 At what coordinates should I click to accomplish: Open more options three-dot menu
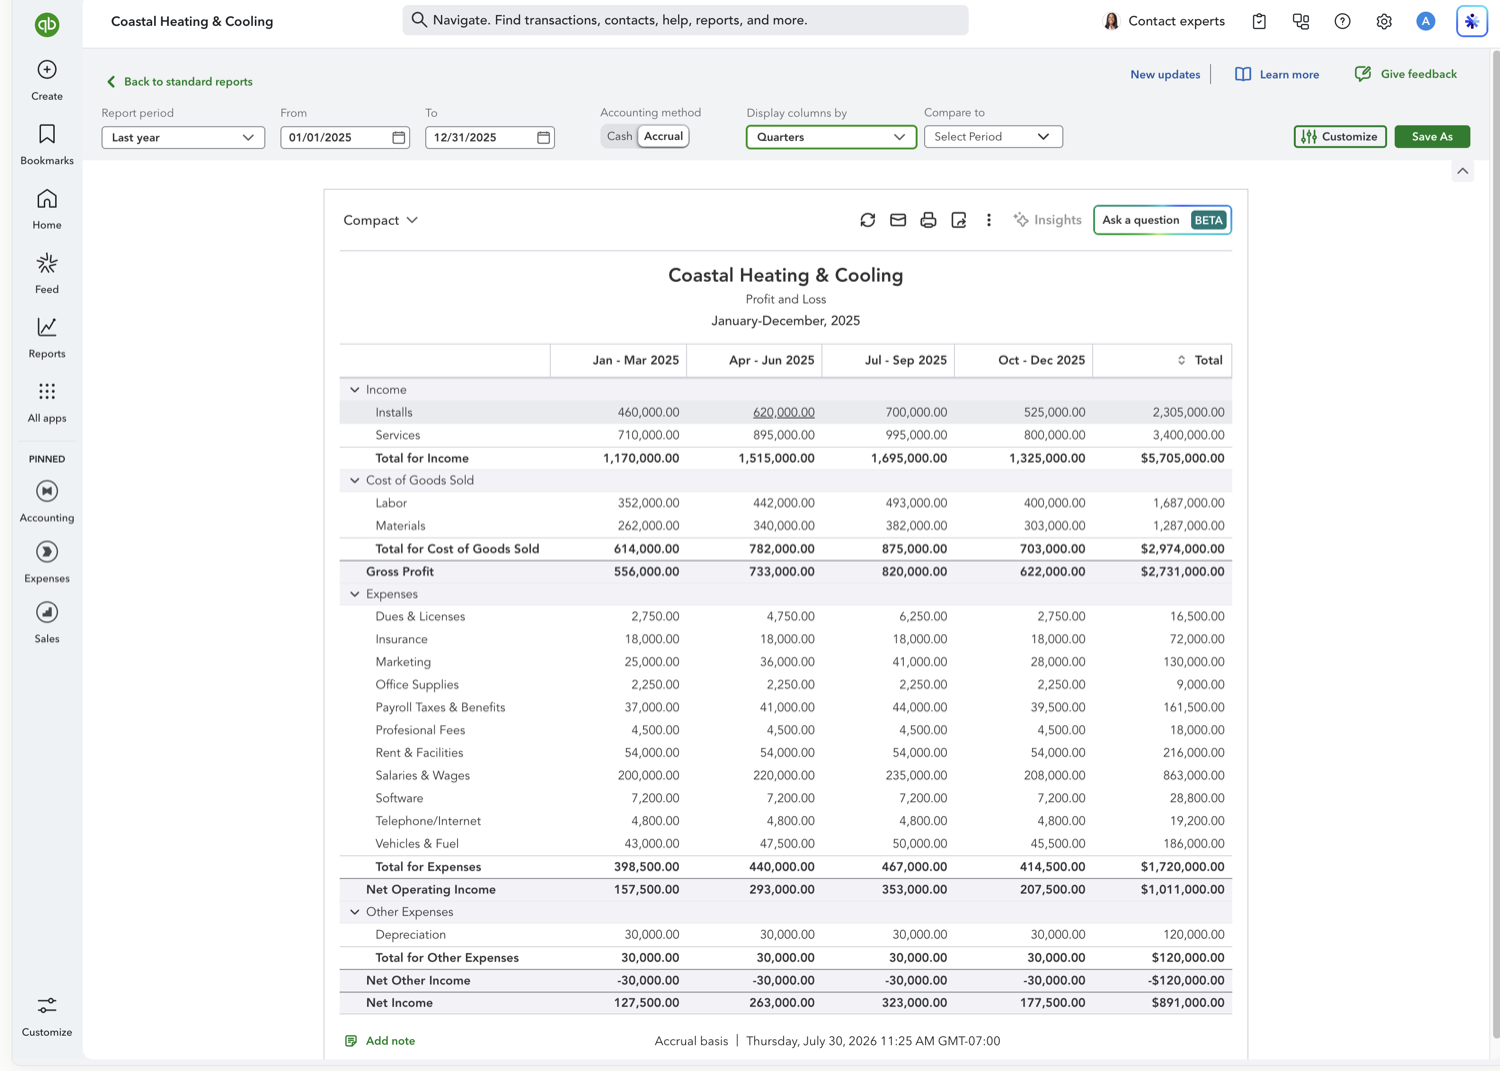[x=989, y=220]
